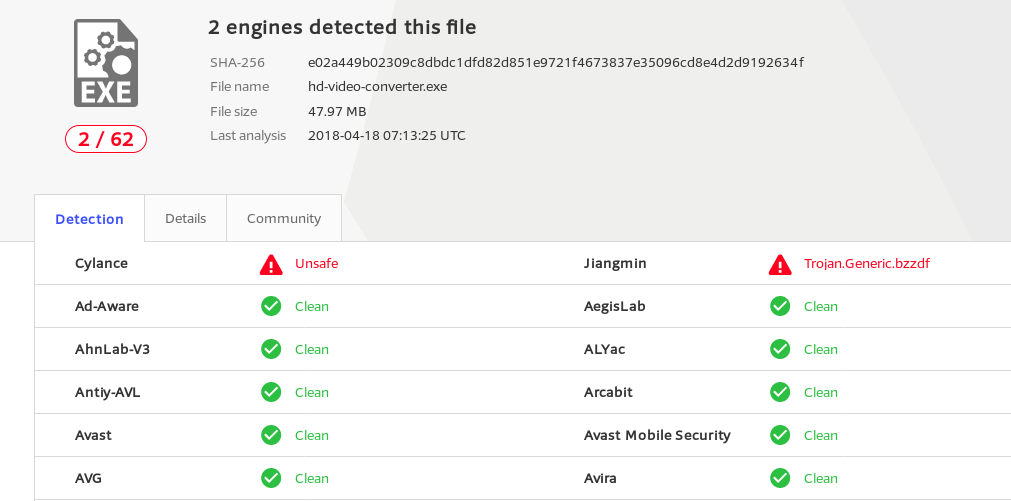Open the Community tab

pos(284,218)
